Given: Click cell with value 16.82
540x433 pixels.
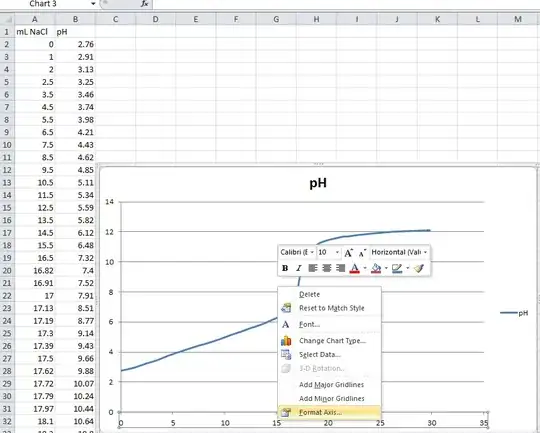Looking at the screenshot, I should [34, 271].
